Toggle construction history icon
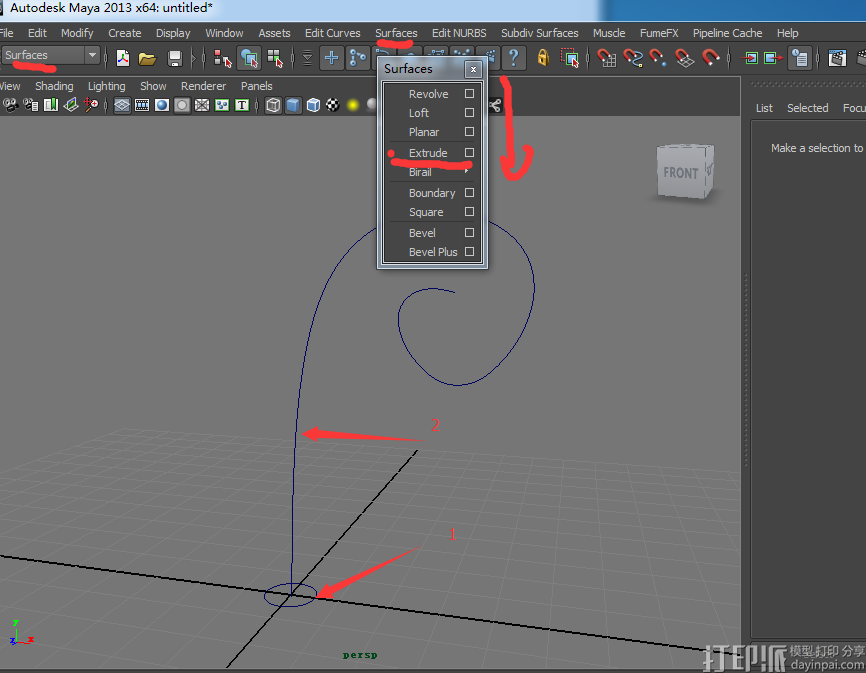This screenshot has width=866, height=673. [x=799, y=57]
